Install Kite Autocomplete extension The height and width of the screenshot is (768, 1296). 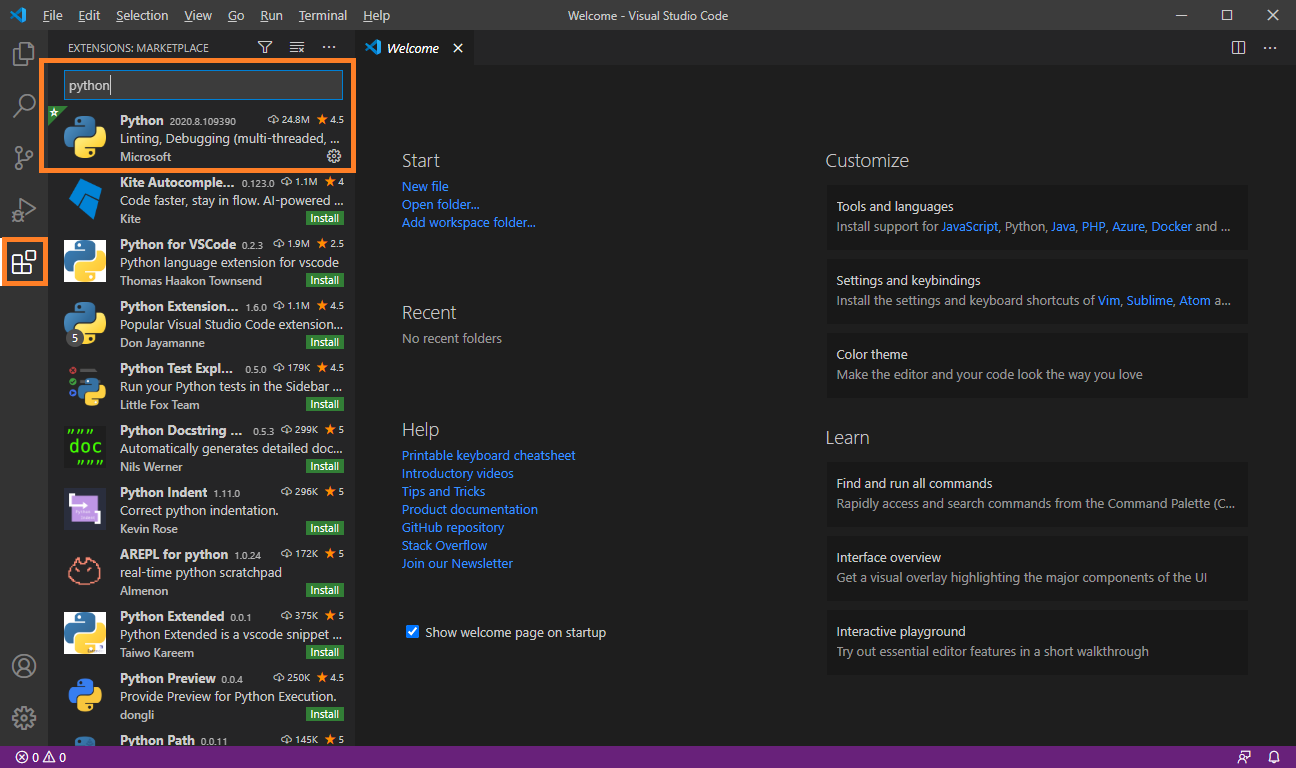click(x=325, y=218)
